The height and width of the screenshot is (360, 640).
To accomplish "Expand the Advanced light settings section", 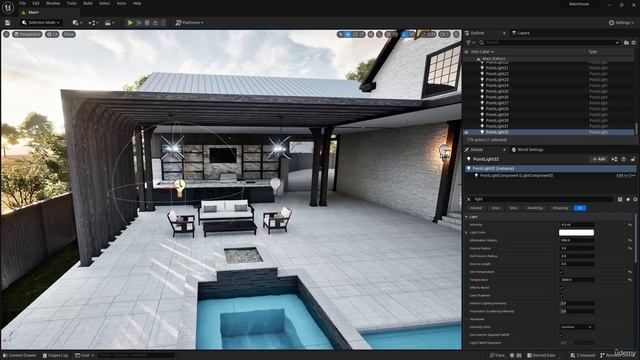I will [x=467, y=320].
